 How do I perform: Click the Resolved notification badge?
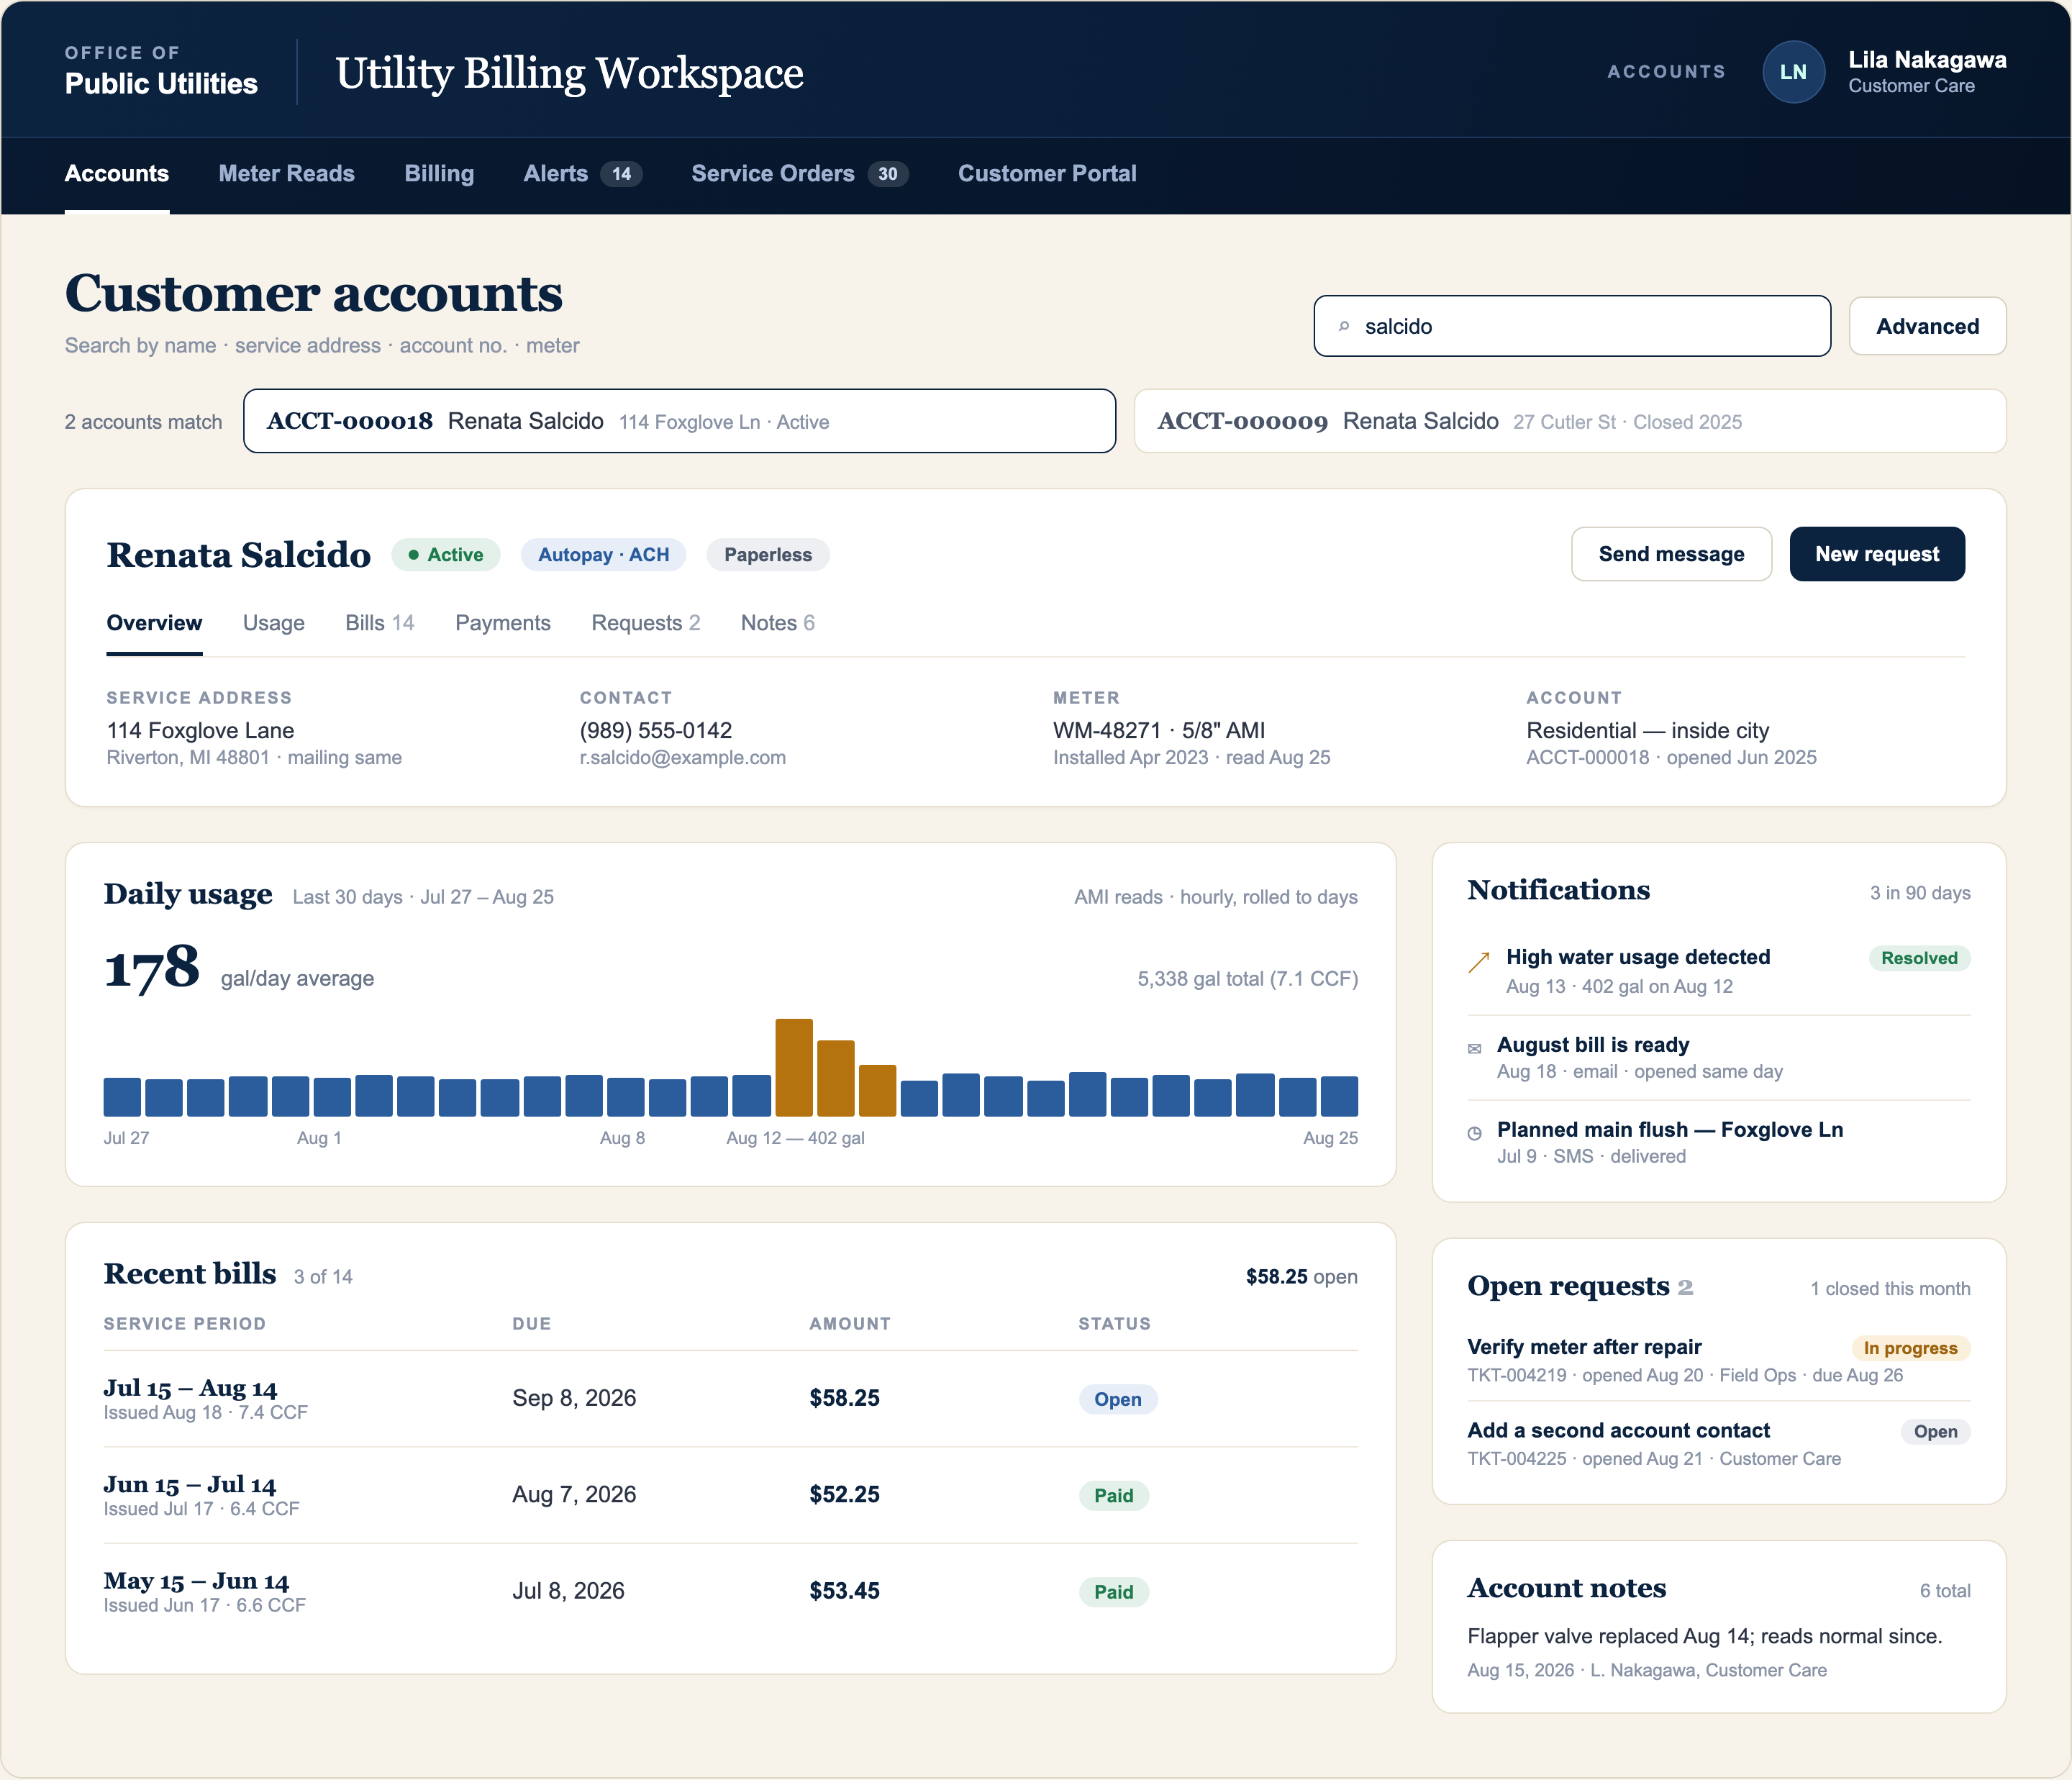[1919, 958]
